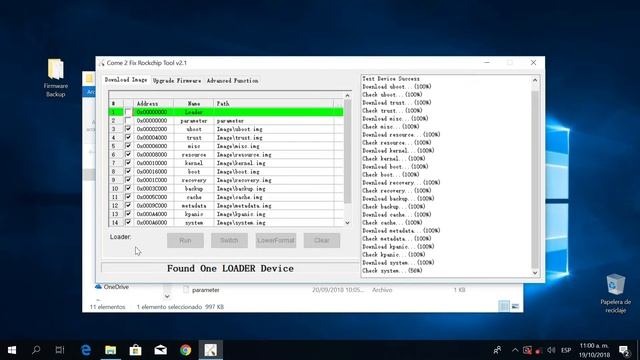Viewport: 640px width, 360px height.
Task: Click 'Test Device Success' log line
Action: click(x=391, y=78)
